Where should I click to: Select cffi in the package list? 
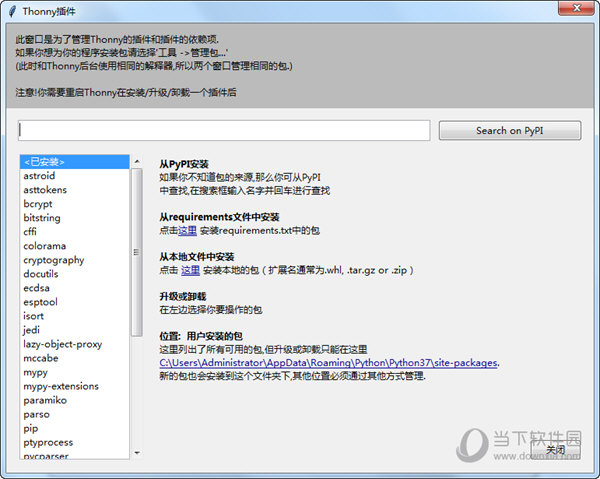coord(74,232)
